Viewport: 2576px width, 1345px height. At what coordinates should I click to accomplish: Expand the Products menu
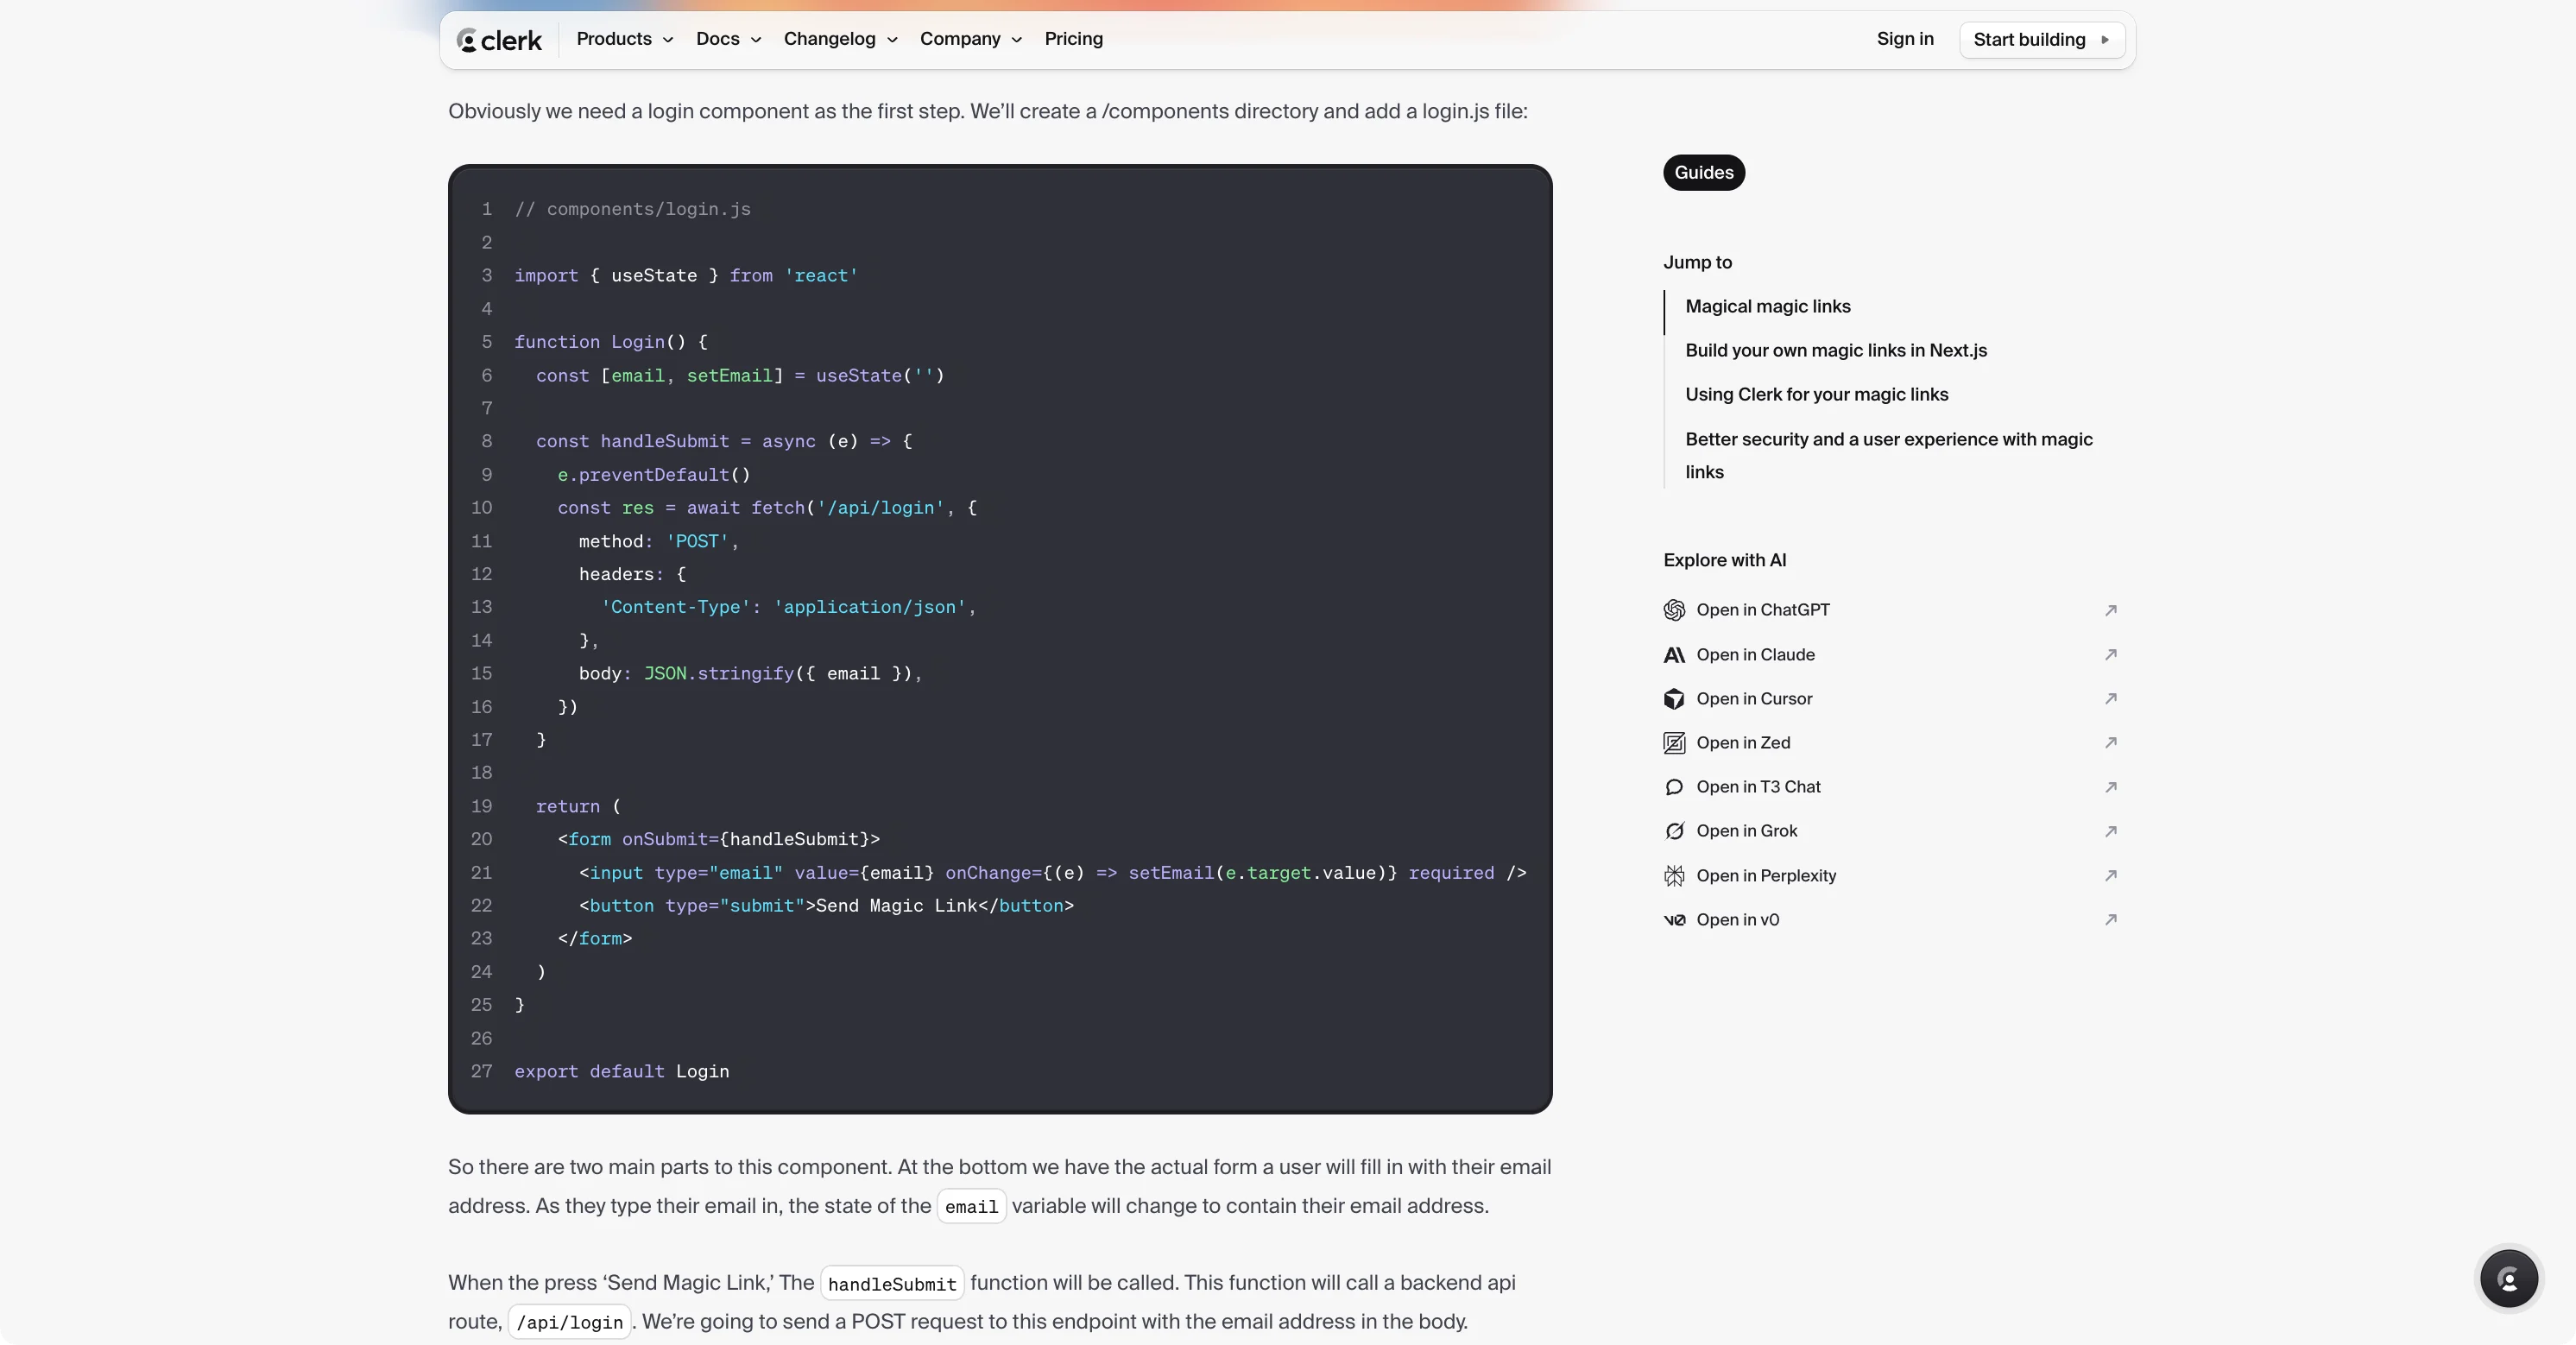click(625, 39)
